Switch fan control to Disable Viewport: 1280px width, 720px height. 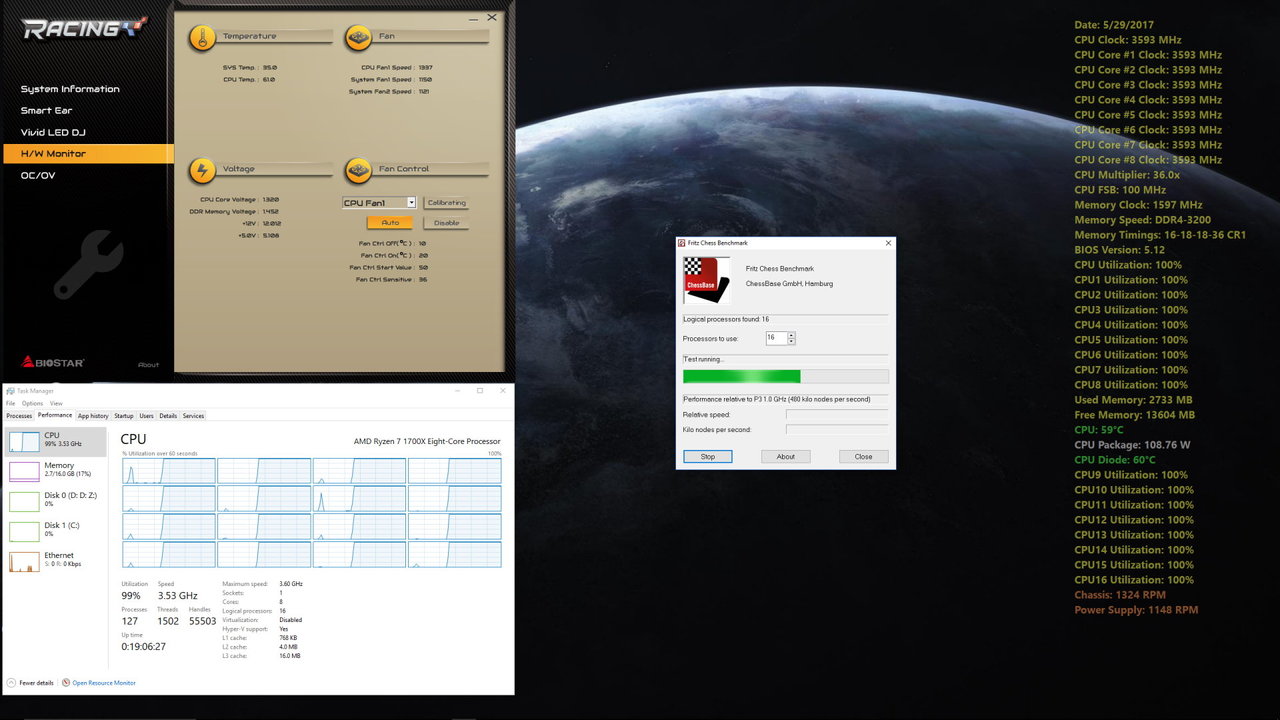click(446, 223)
